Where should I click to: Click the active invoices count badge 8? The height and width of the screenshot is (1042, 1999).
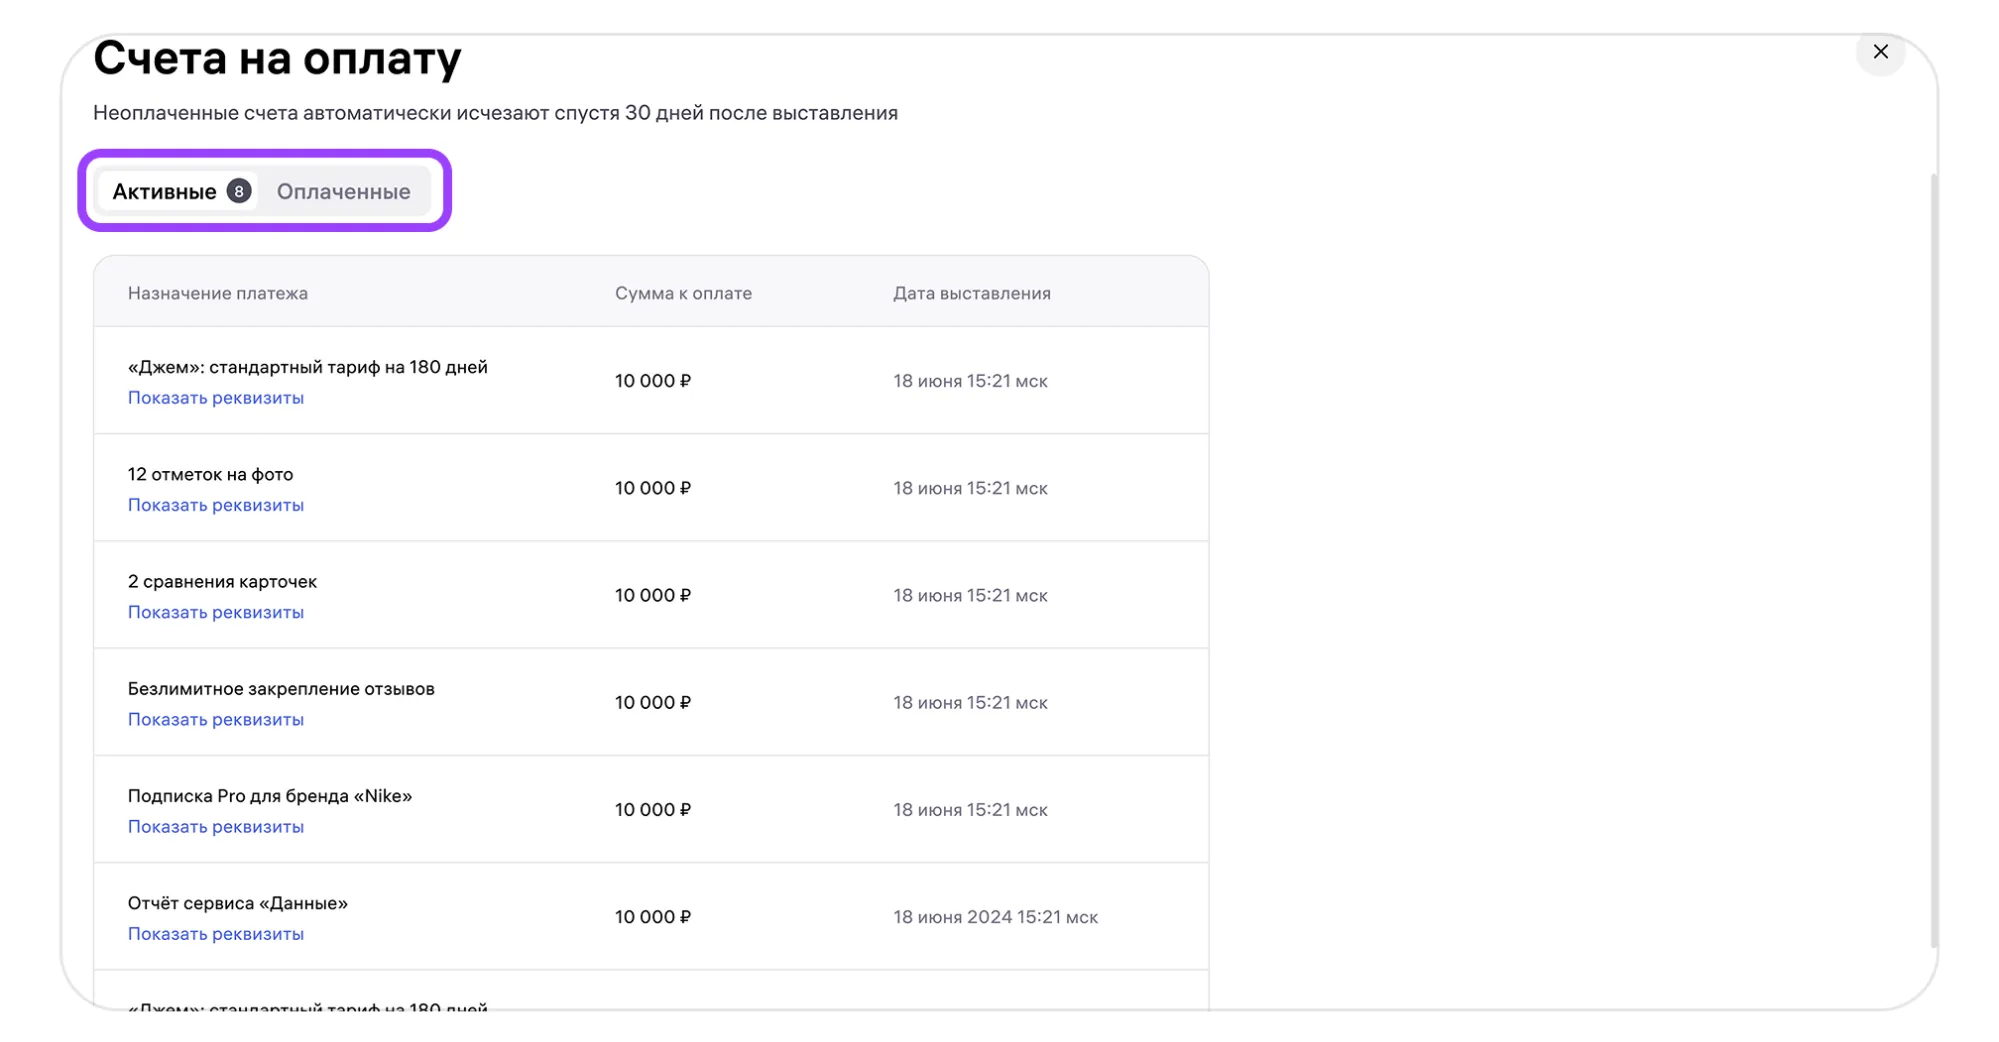[x=238, y=191]
